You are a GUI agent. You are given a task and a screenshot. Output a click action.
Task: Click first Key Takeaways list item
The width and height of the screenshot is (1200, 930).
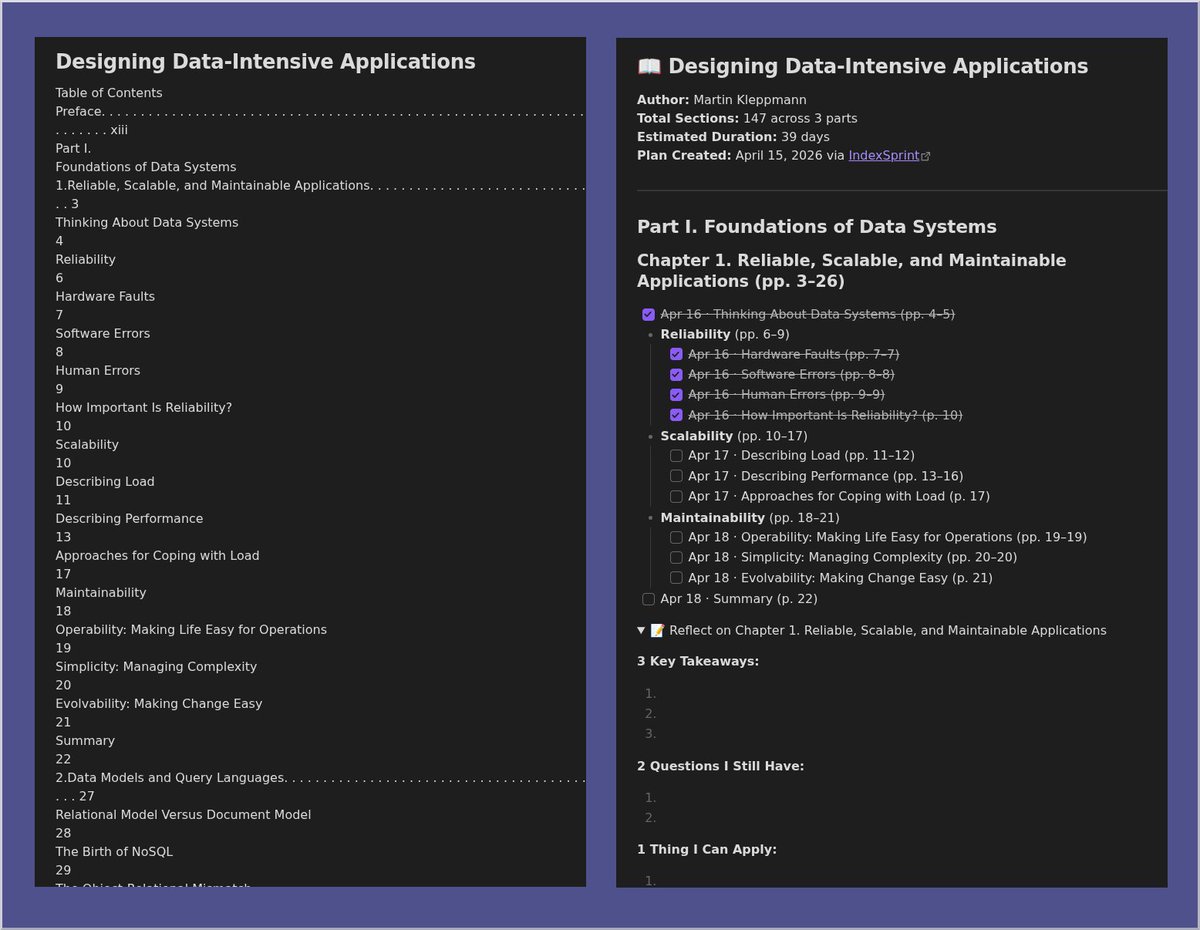pyautogui.click(x=650, y=693)
